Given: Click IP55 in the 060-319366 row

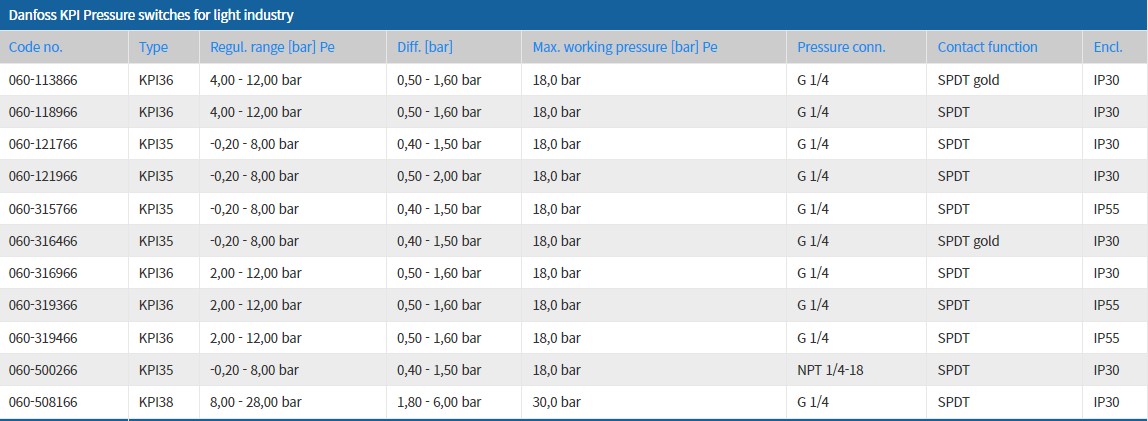Looking at the screenshot, I should [1107, 305].
